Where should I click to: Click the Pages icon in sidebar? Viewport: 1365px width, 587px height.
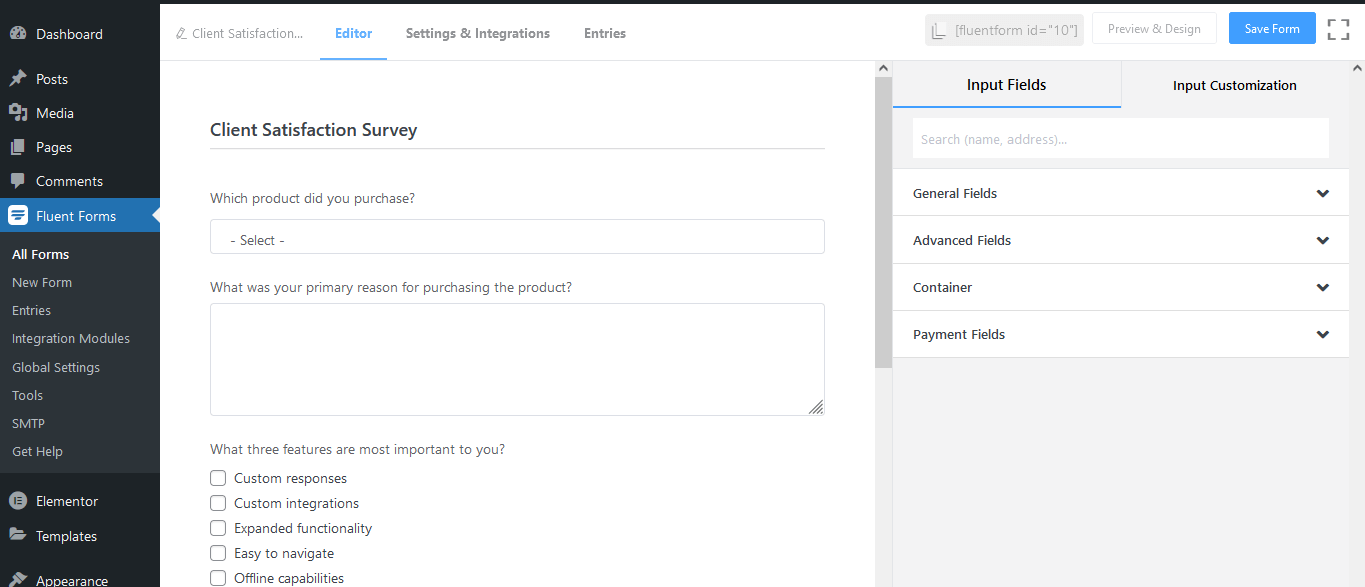[x=18, y=147]
